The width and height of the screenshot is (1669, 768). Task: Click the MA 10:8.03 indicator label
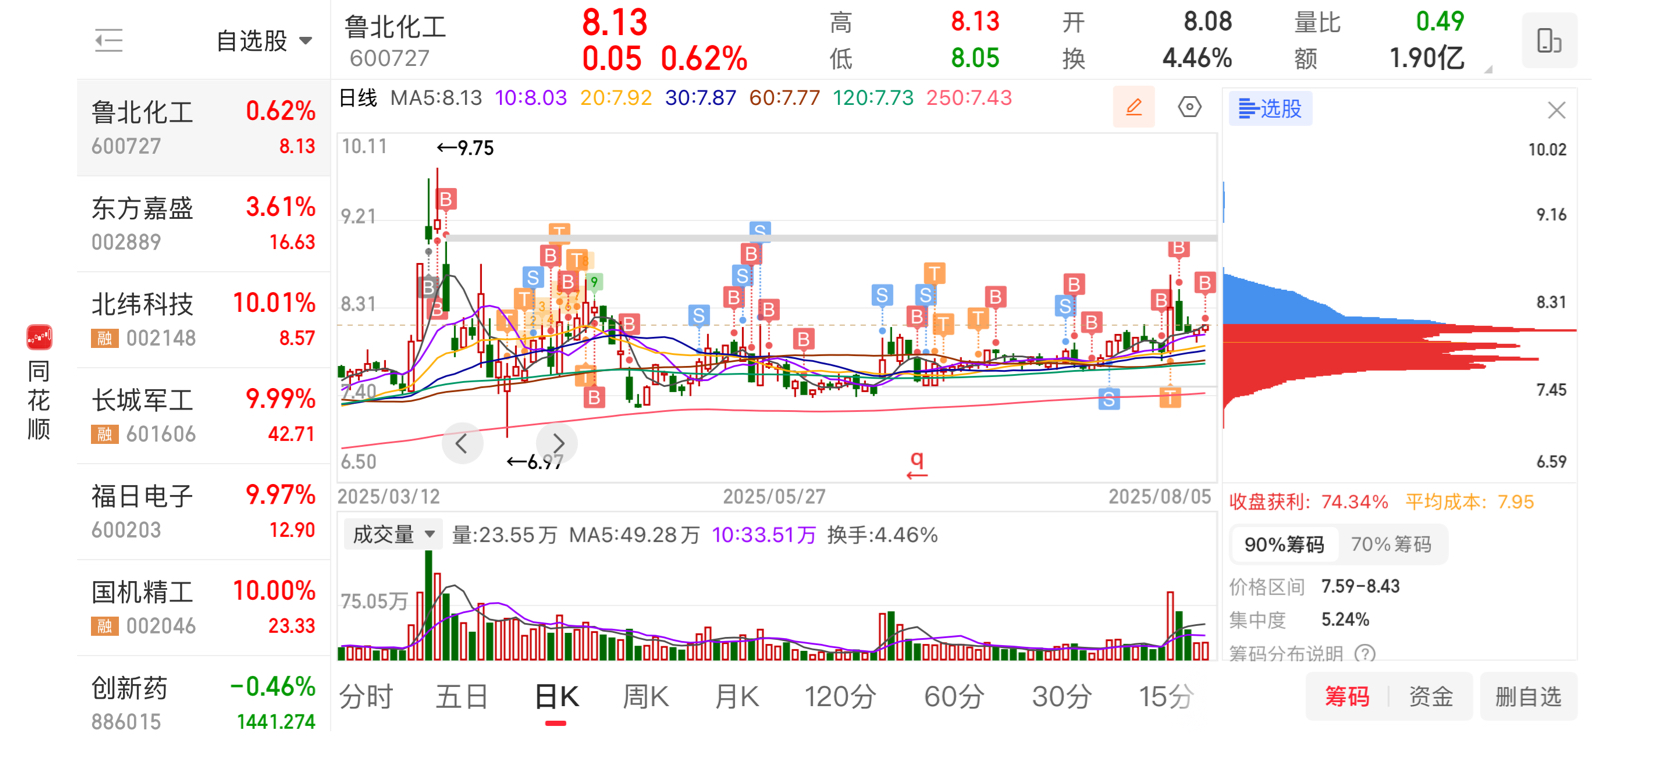tap(530, 98)
